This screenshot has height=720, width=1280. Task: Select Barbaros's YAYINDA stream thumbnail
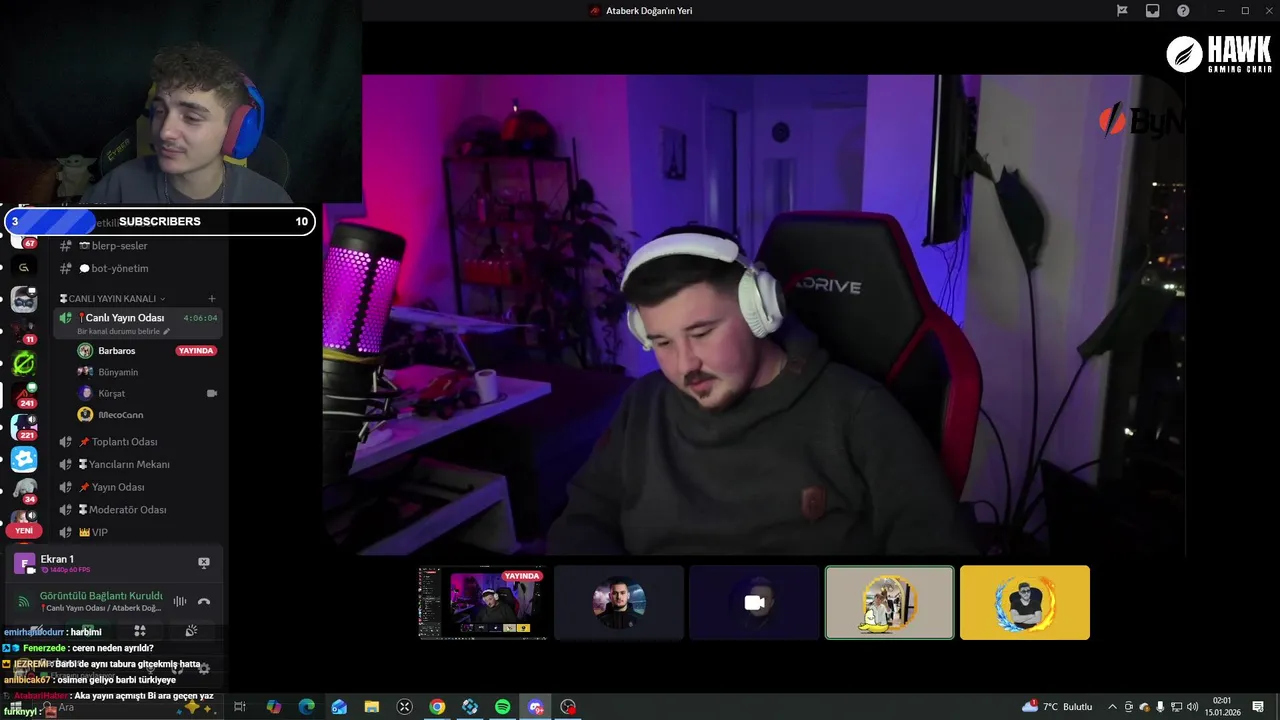pyautogui.click(x=482, y=602)
